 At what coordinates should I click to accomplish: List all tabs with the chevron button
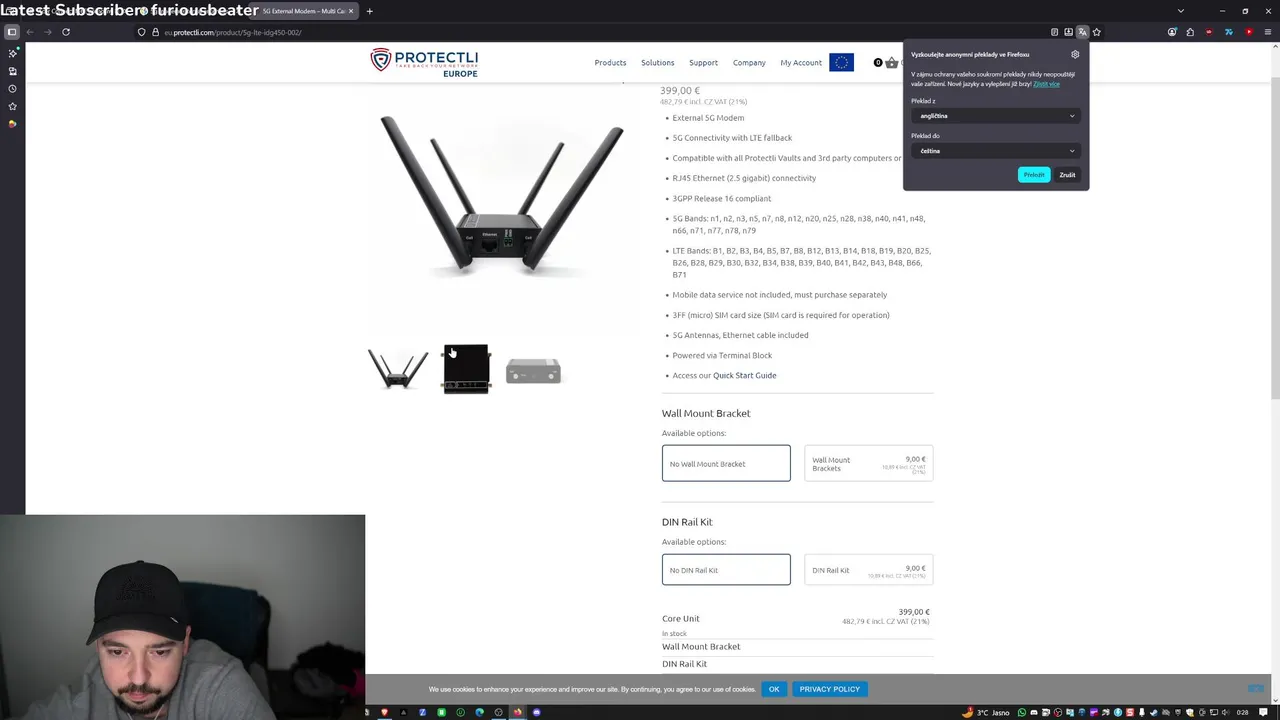(x=1181, y=11)
